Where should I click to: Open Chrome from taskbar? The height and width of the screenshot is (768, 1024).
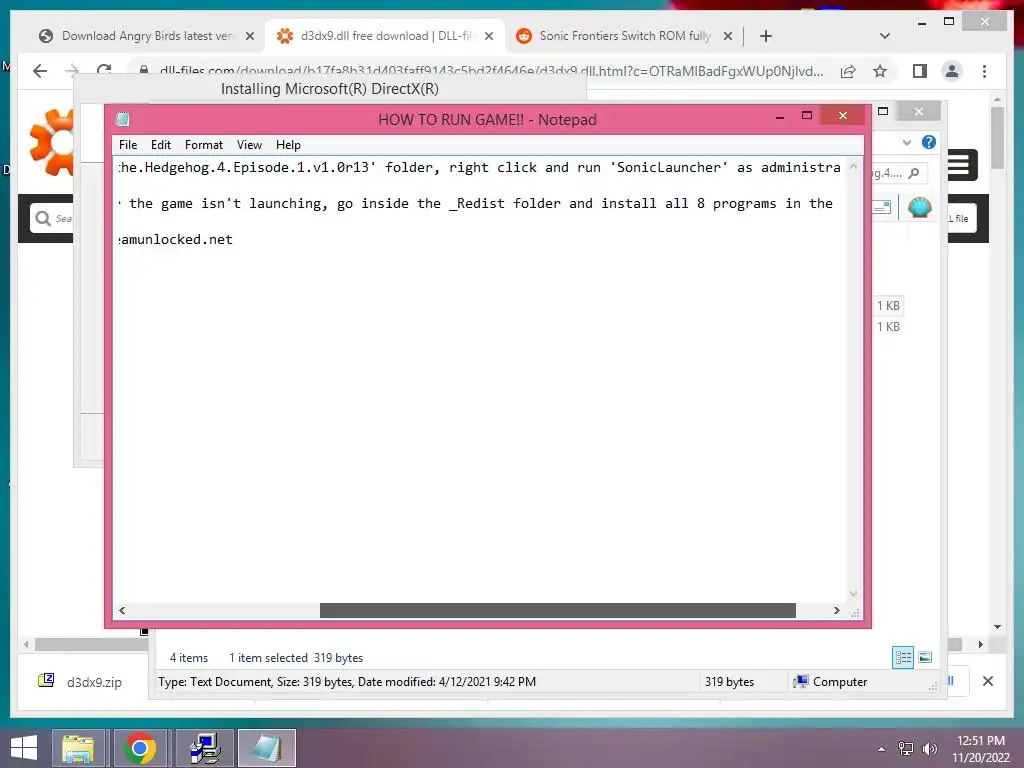(x=140, y=748)
